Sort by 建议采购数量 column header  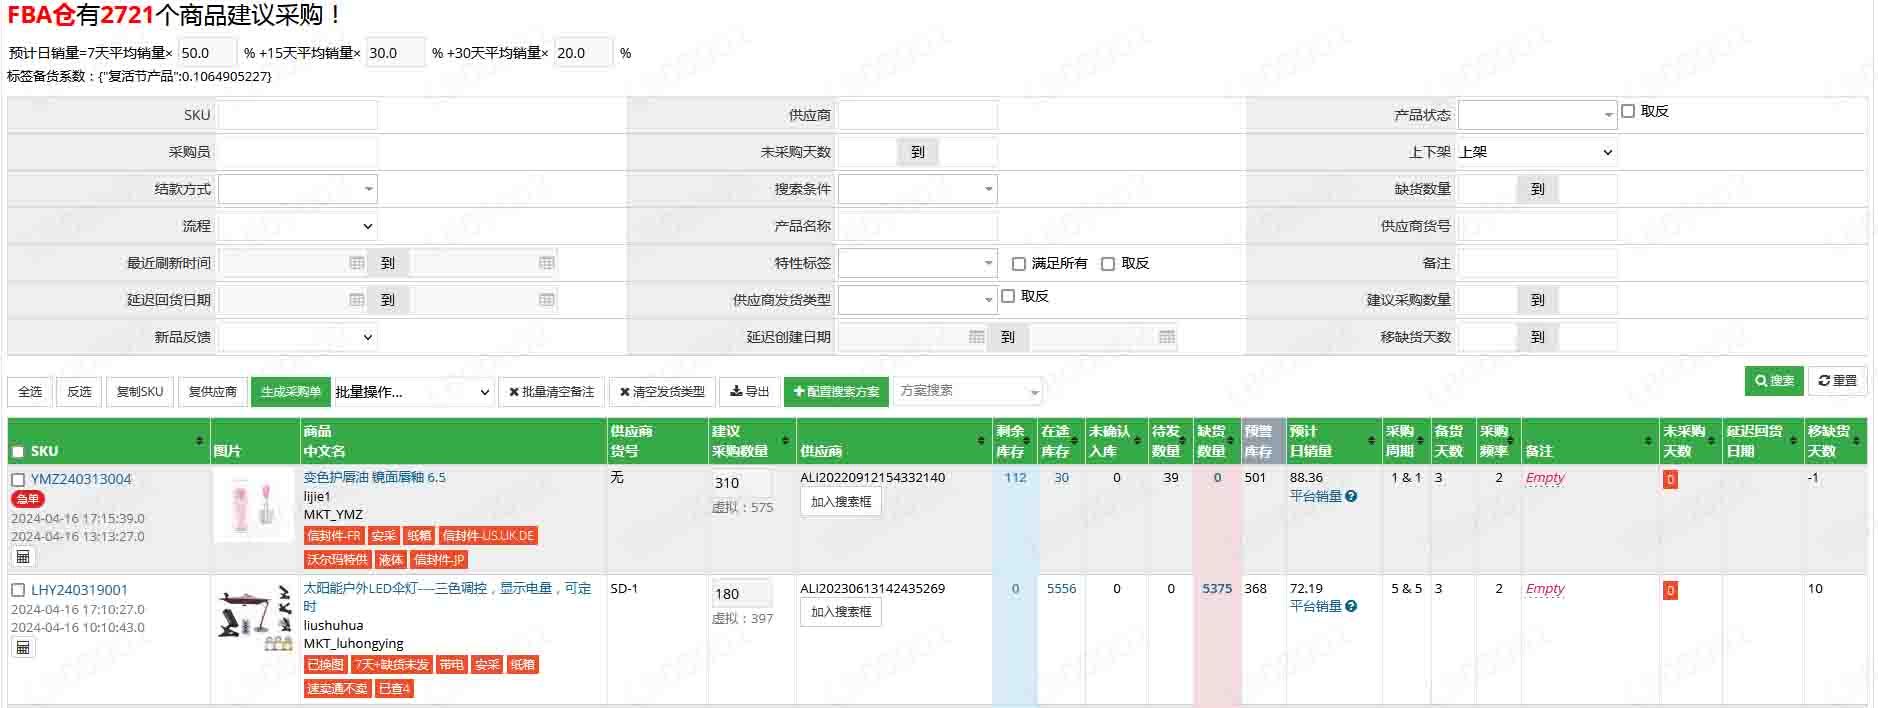(750, 441)
